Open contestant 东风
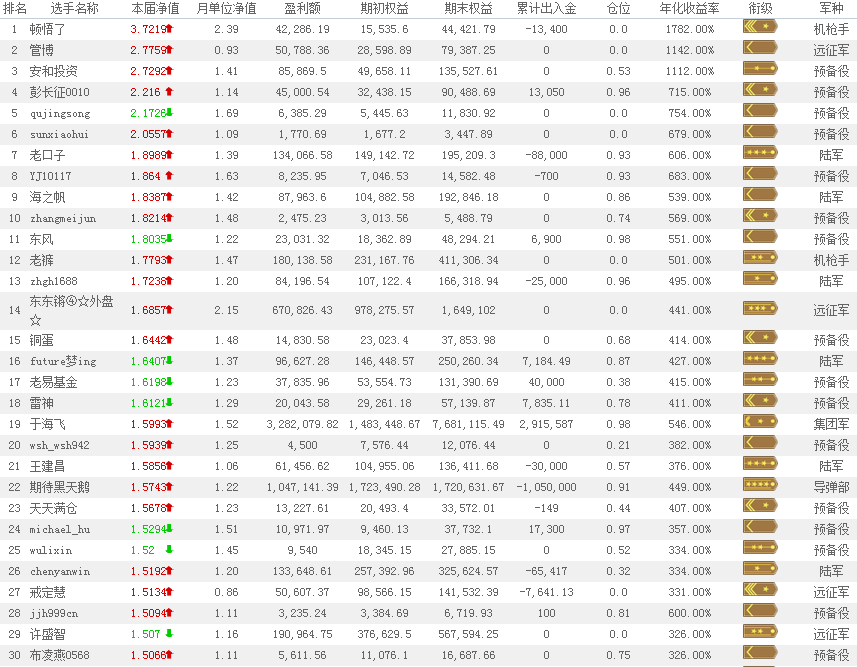857x667 pixels. click(x=42, y=239)
